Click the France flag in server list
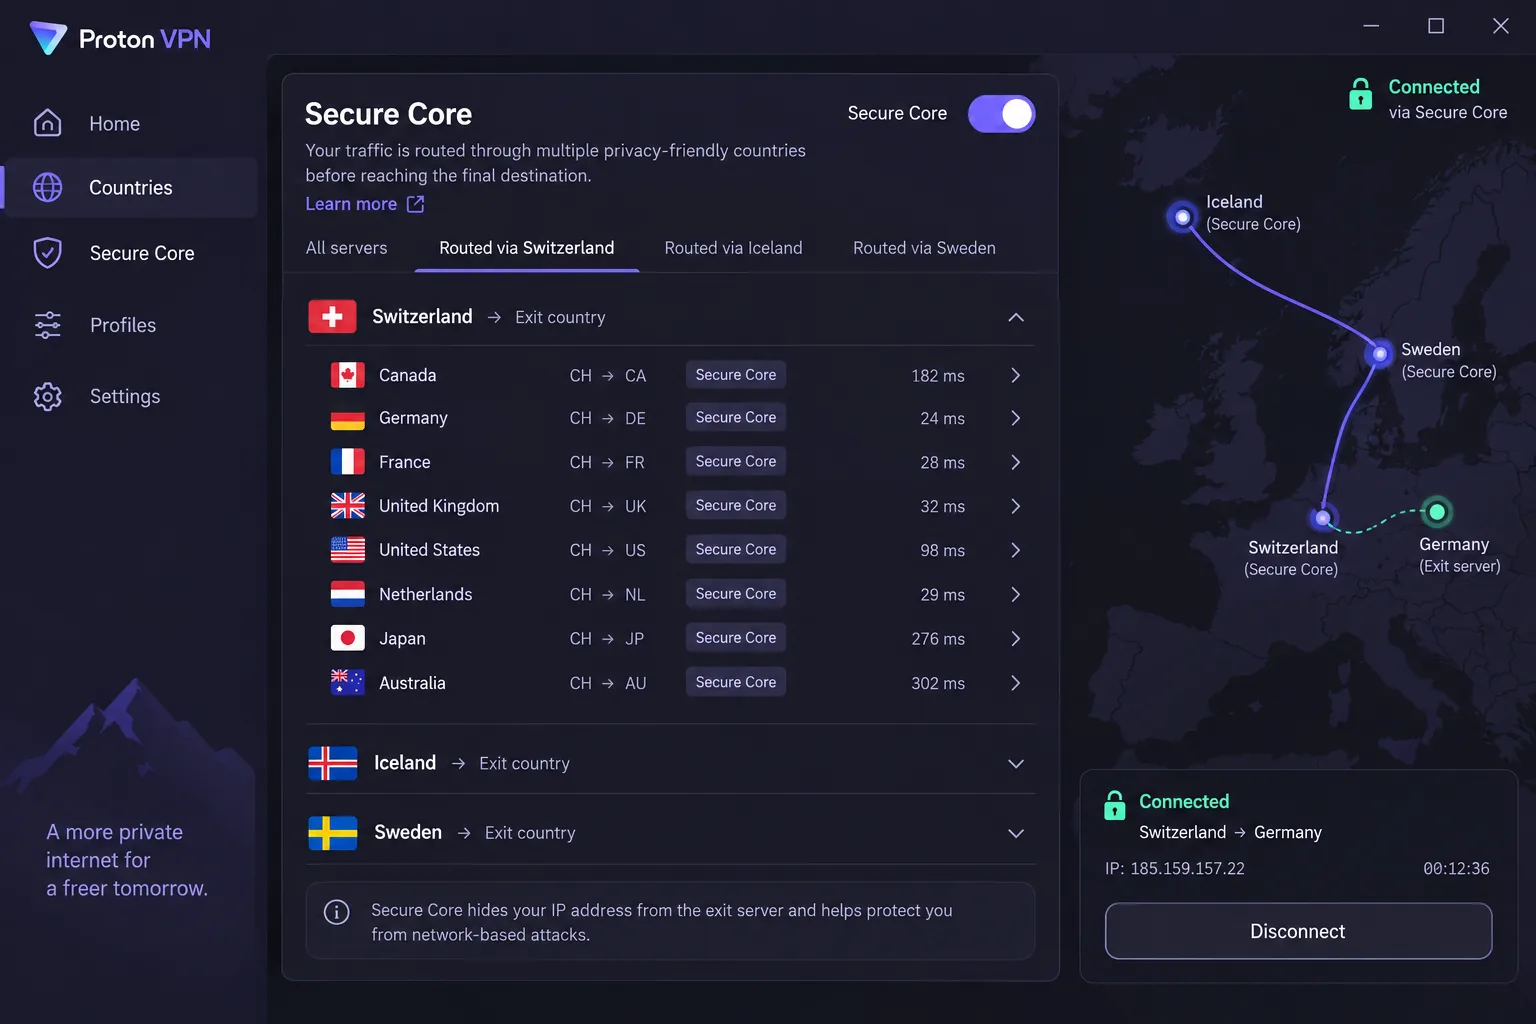Image resolution: width=1536 pixels, height=1024 pixels. (347, 462)
